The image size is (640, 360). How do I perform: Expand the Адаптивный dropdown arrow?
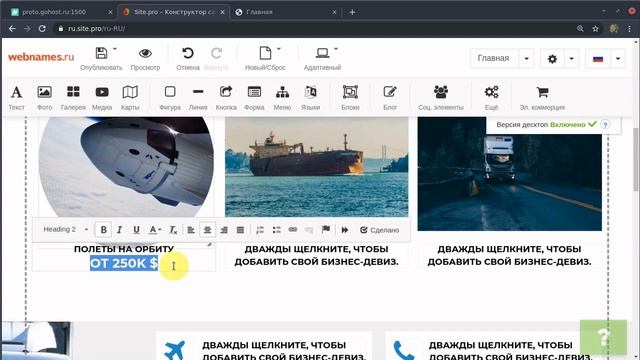click(336, 49)
